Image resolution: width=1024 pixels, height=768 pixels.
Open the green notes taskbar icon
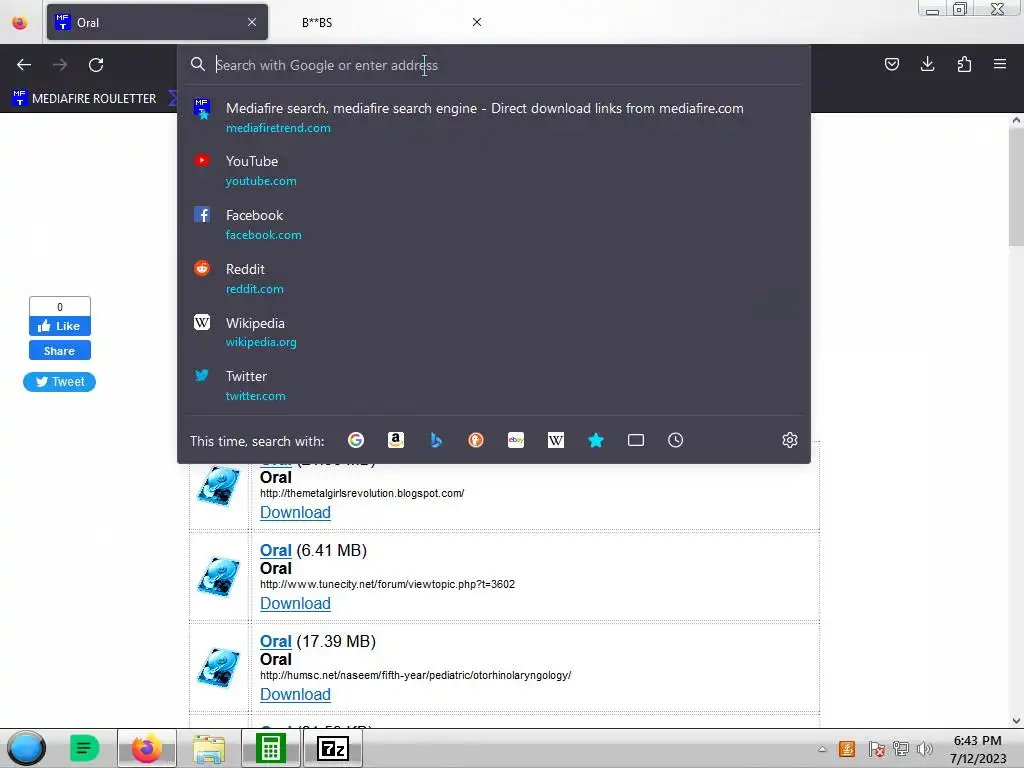(84, 748)
